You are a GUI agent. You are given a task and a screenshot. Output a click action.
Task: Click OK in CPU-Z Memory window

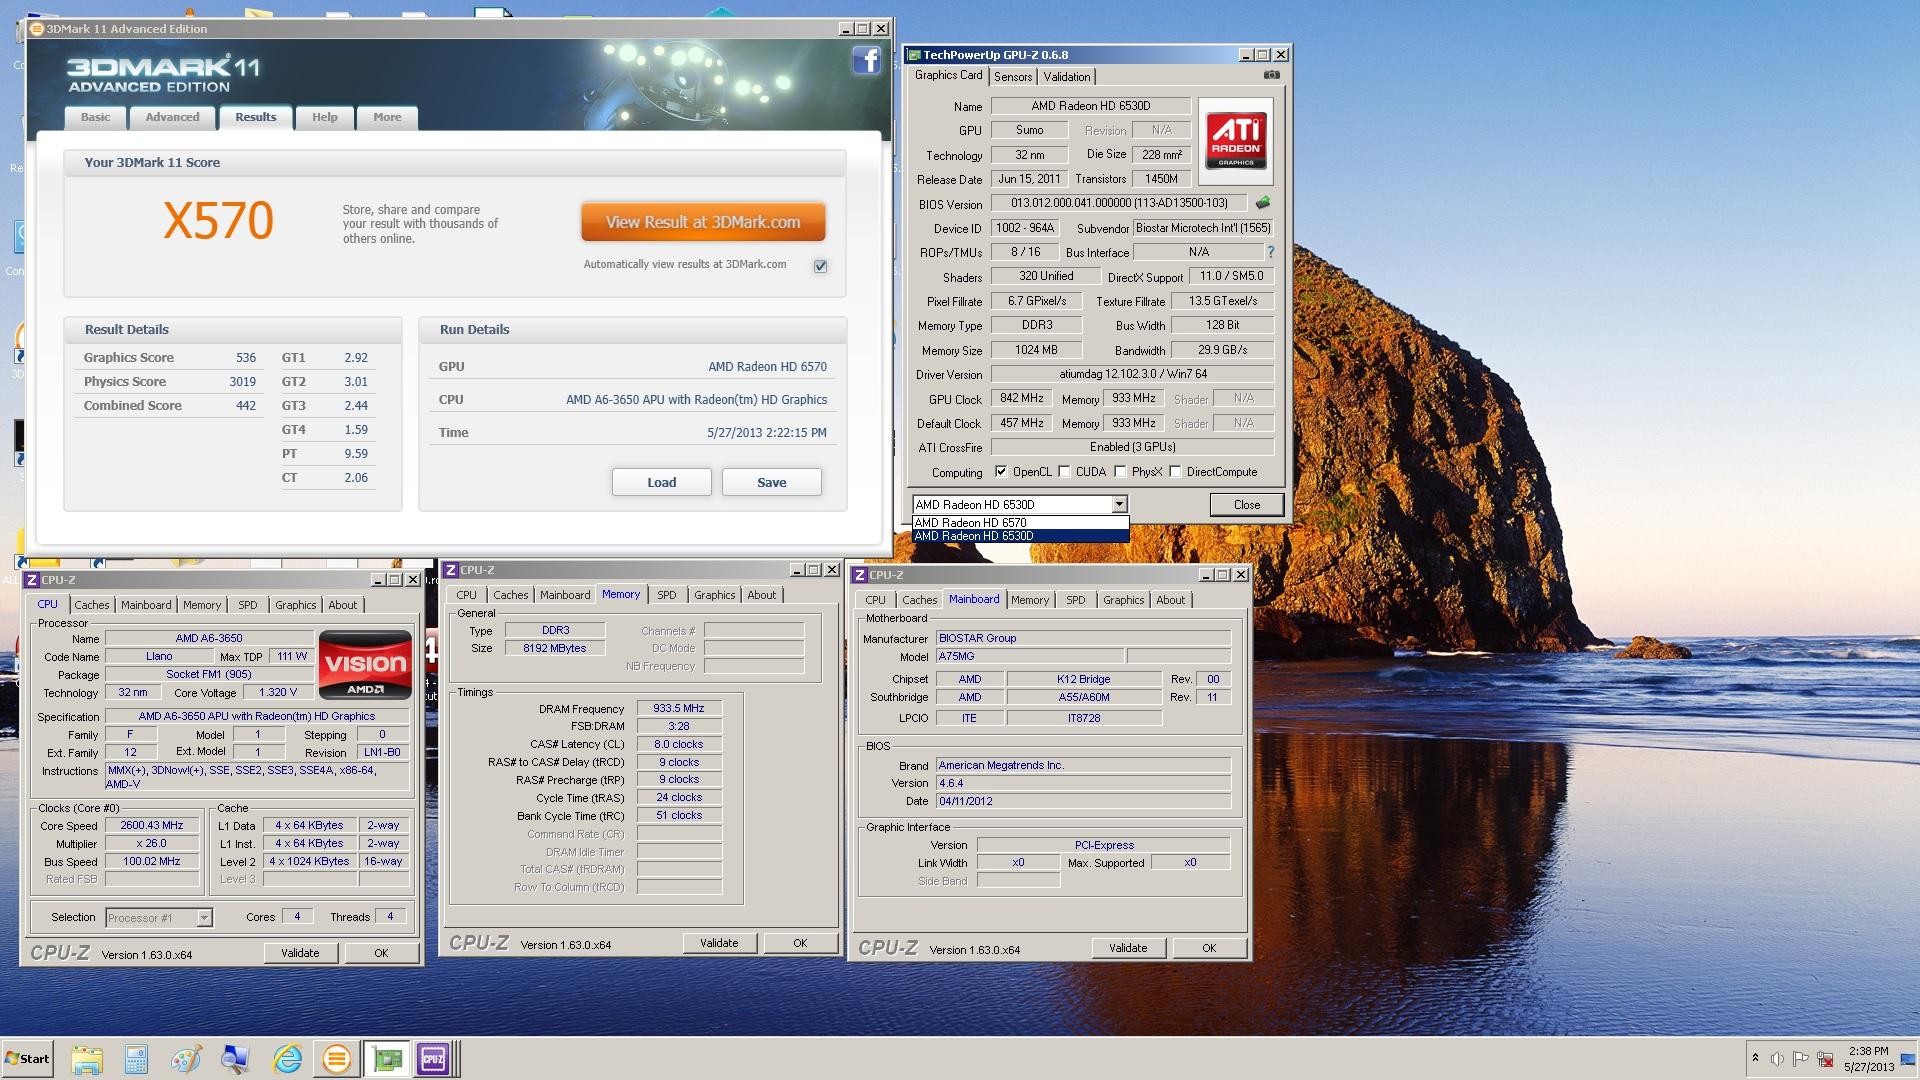pyautogui.click(x=800, y=943)
